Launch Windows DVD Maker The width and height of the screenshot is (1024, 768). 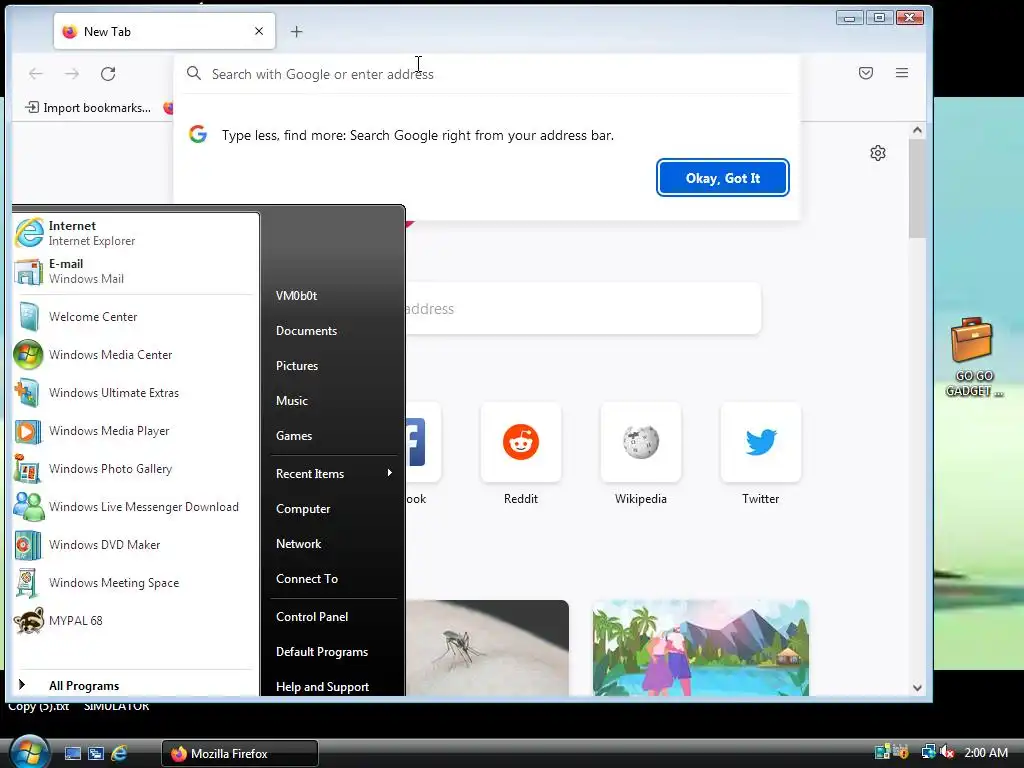(134, 545)
